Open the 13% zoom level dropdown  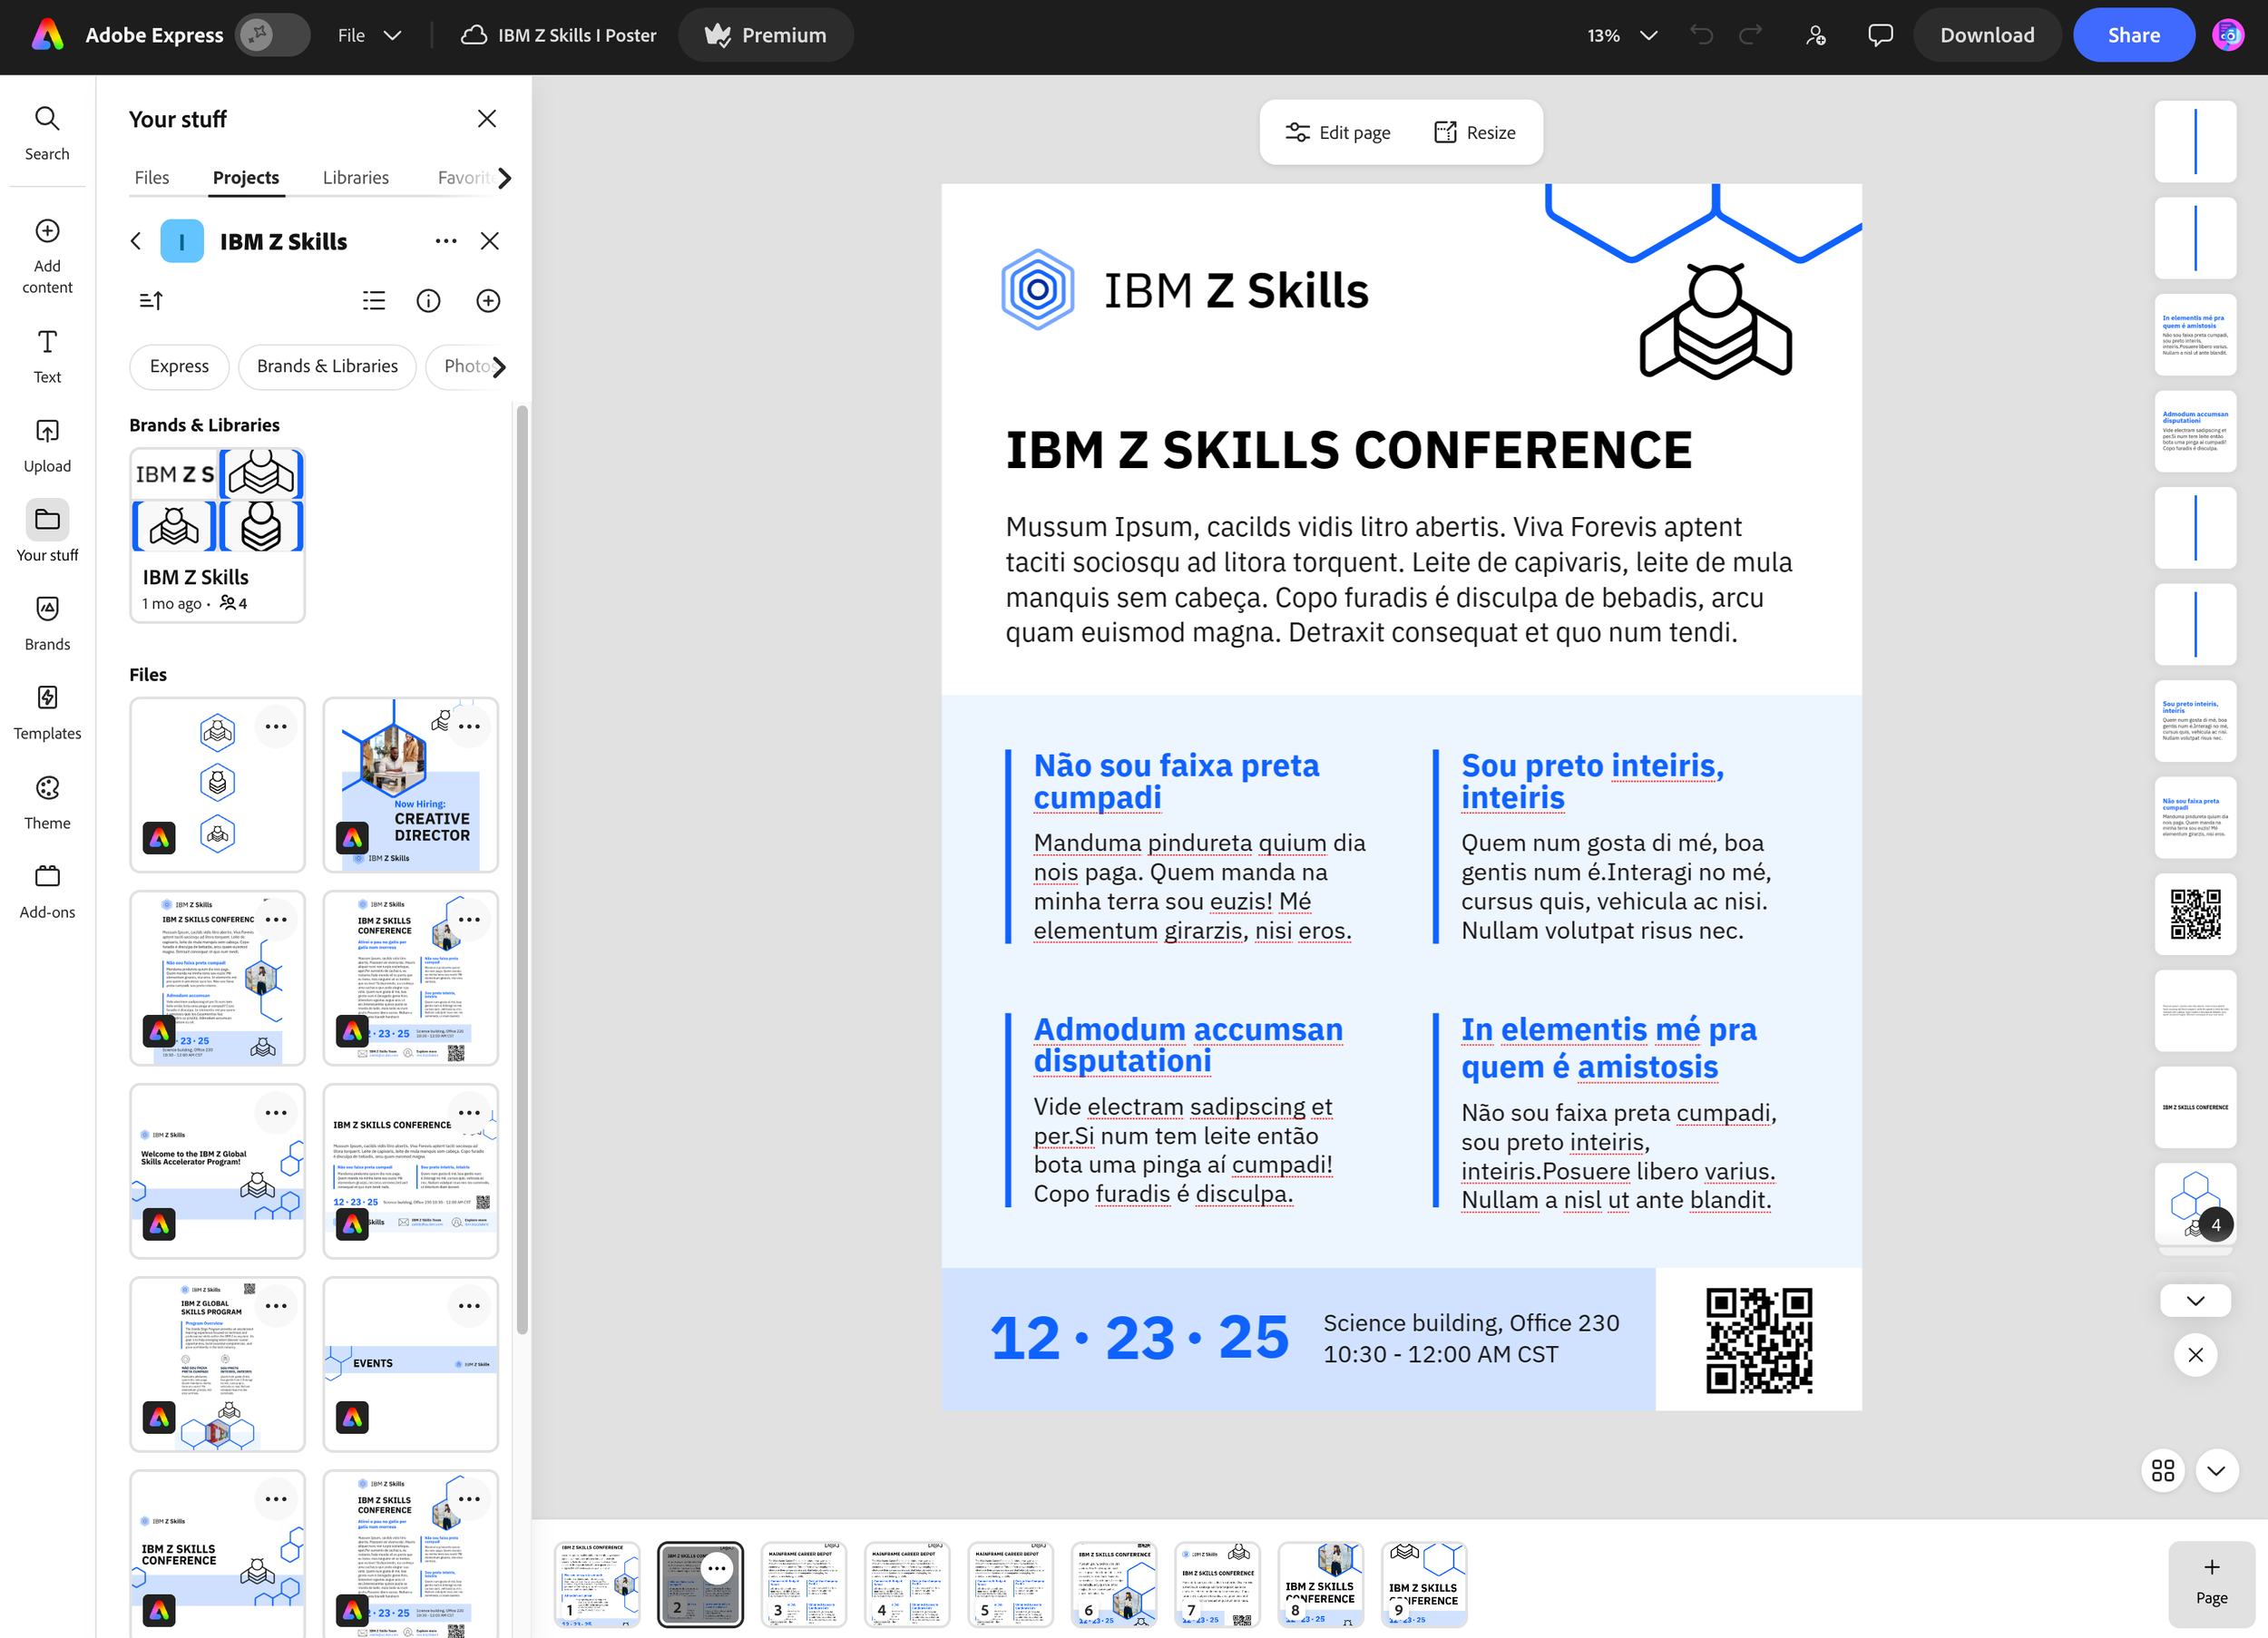tap(1621, 35)
